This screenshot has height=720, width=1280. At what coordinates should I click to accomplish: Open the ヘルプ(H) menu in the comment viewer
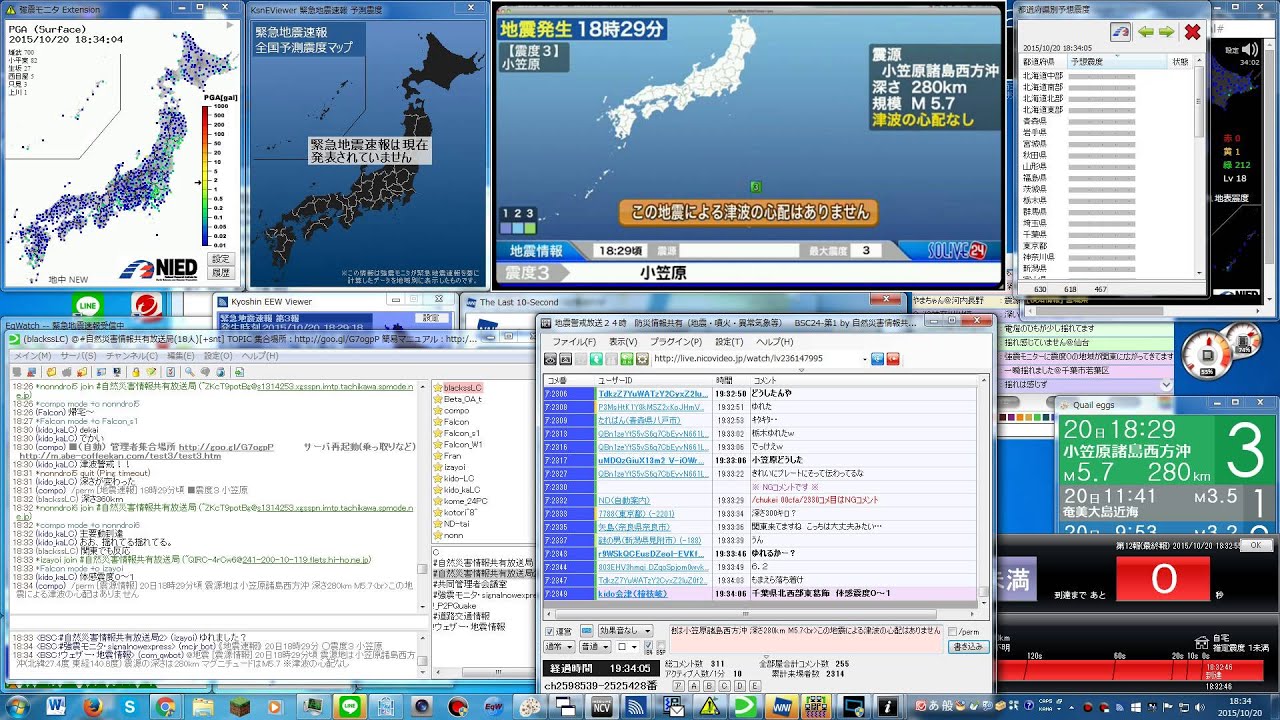click(775, 342)
